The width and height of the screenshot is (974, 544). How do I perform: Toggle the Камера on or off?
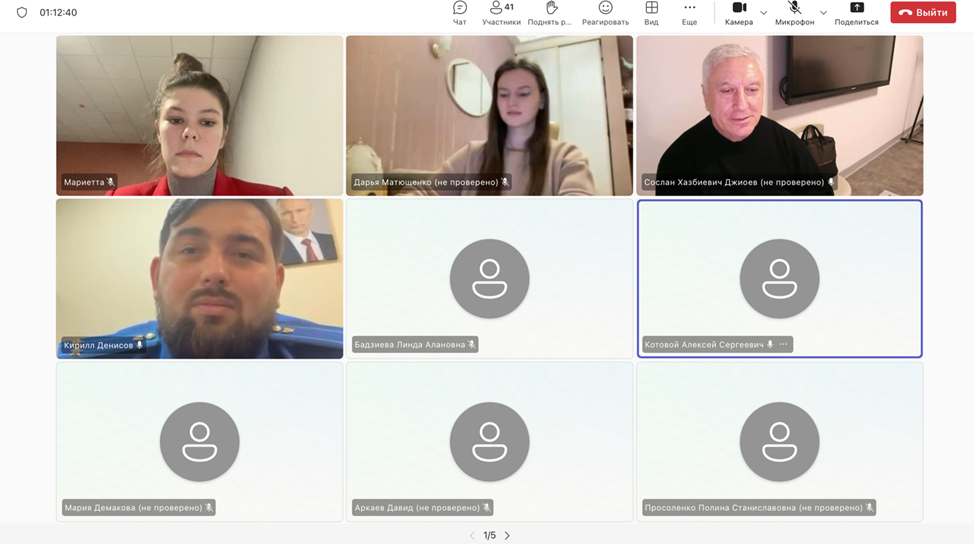coord(739,12)
